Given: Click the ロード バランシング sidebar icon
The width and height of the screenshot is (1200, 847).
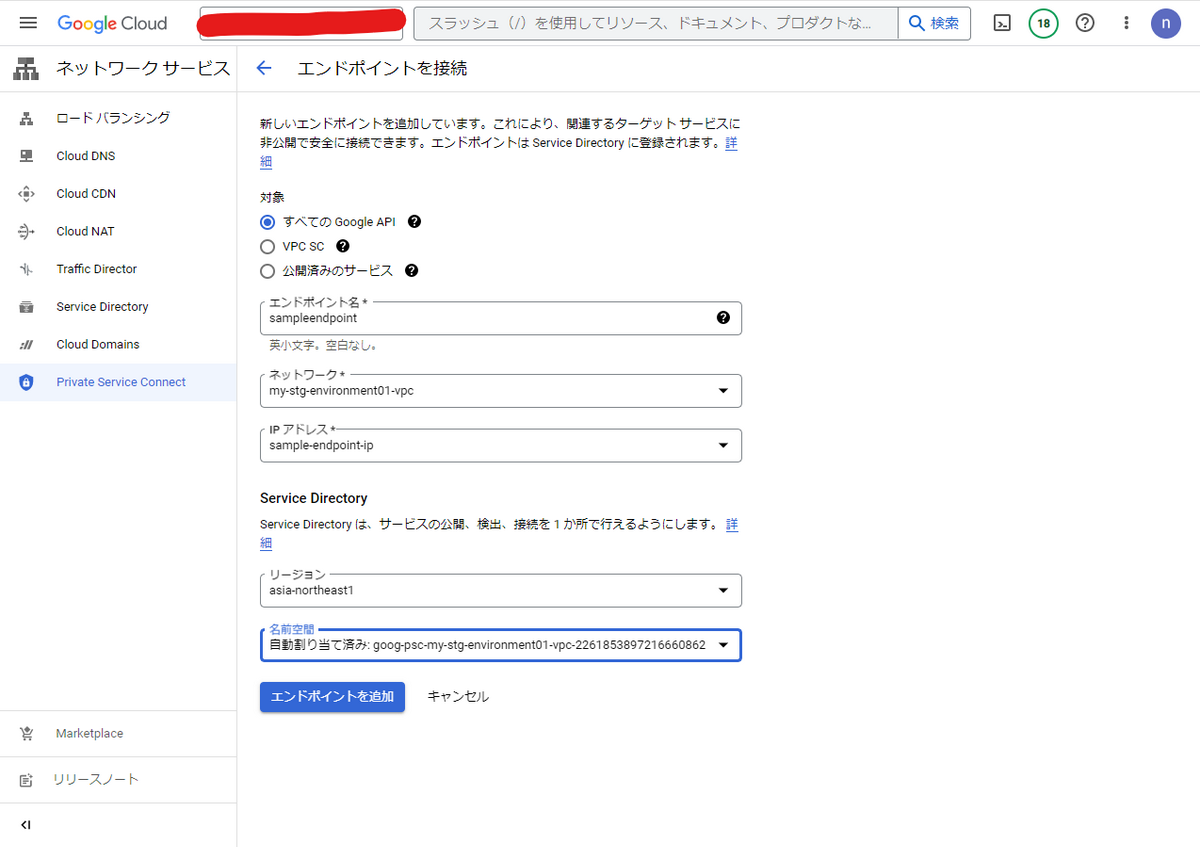Looking at the screenshot, I should [26, 118].
